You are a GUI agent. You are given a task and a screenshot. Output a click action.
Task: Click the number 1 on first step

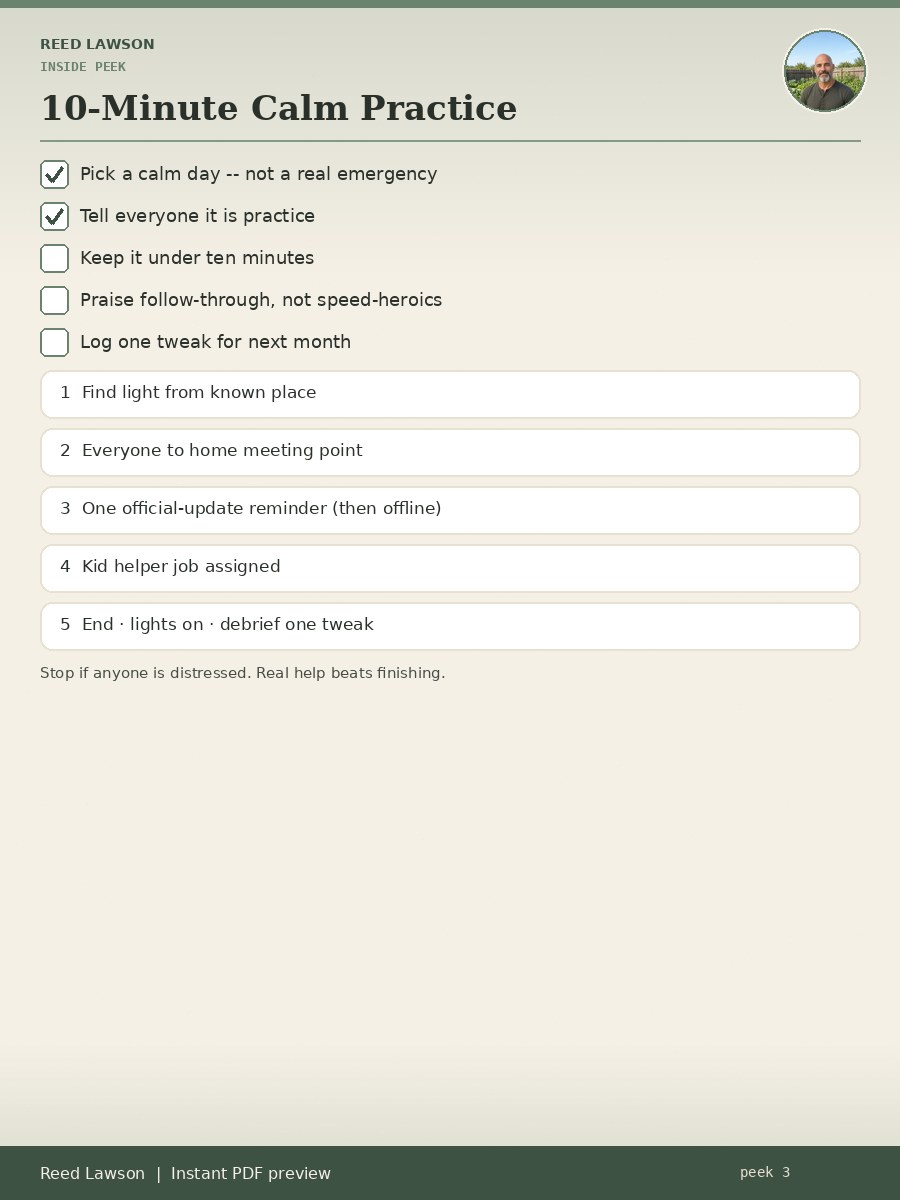tap(65, 393)
